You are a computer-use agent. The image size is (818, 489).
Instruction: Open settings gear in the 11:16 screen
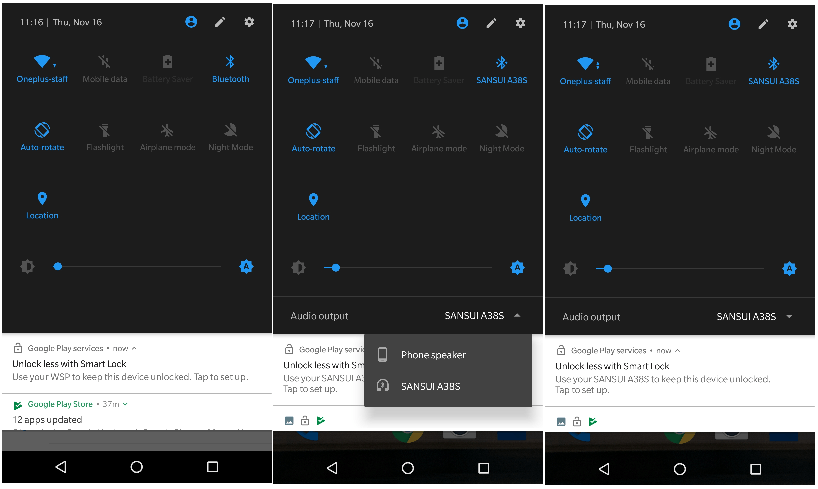[249, 22]
